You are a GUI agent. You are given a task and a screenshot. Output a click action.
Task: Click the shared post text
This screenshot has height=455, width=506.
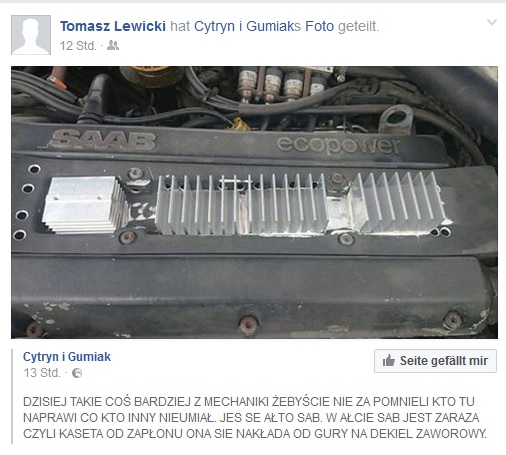tap(255, 418)
